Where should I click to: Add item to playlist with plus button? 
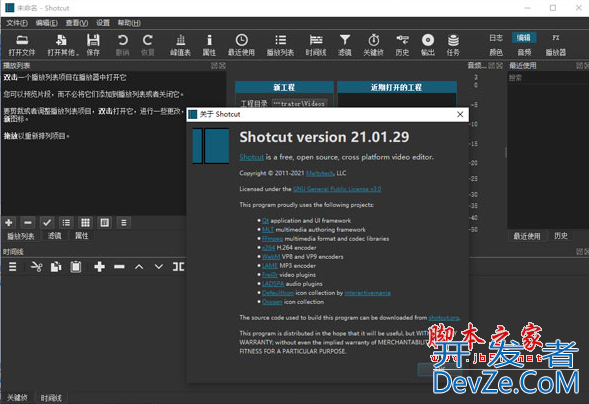[x=9, y=223]
